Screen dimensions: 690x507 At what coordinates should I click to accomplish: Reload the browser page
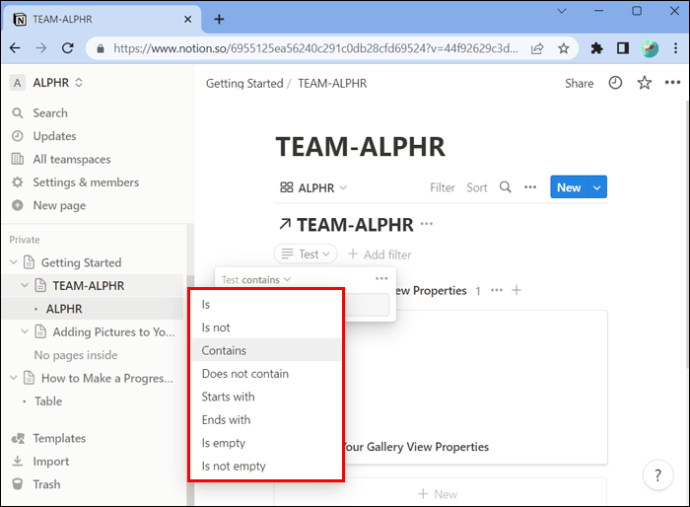pos(67,48)
